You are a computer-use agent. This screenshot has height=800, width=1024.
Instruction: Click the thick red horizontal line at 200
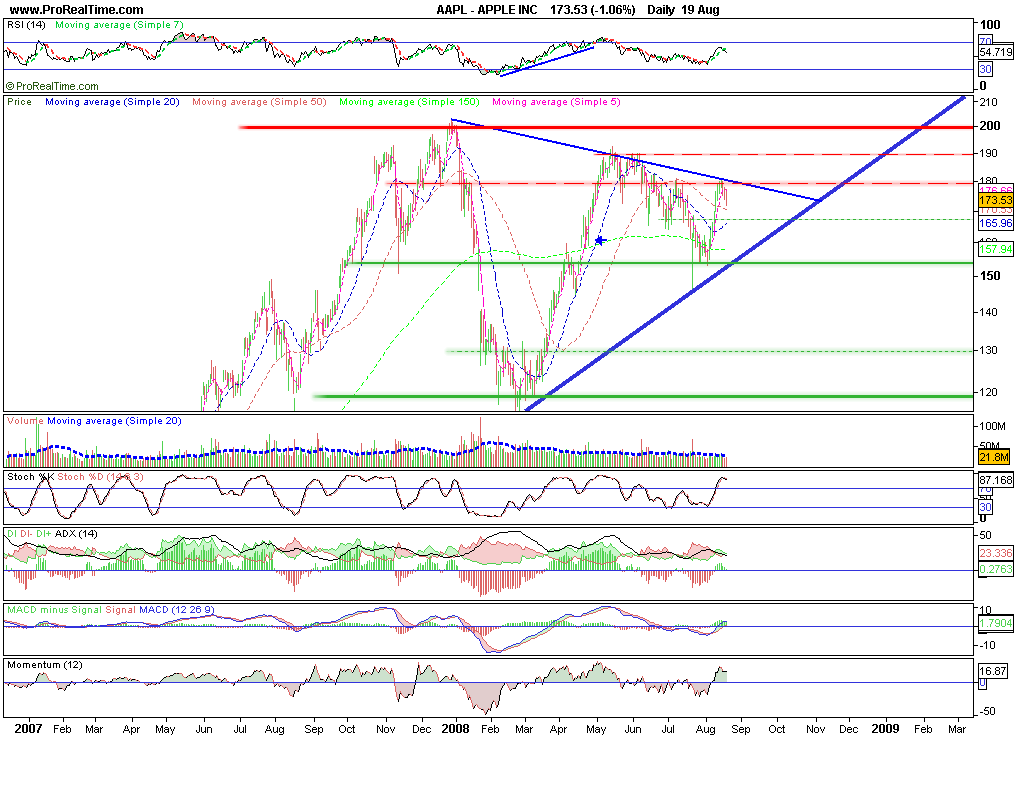pyautogui.click(x=605, y=127)
